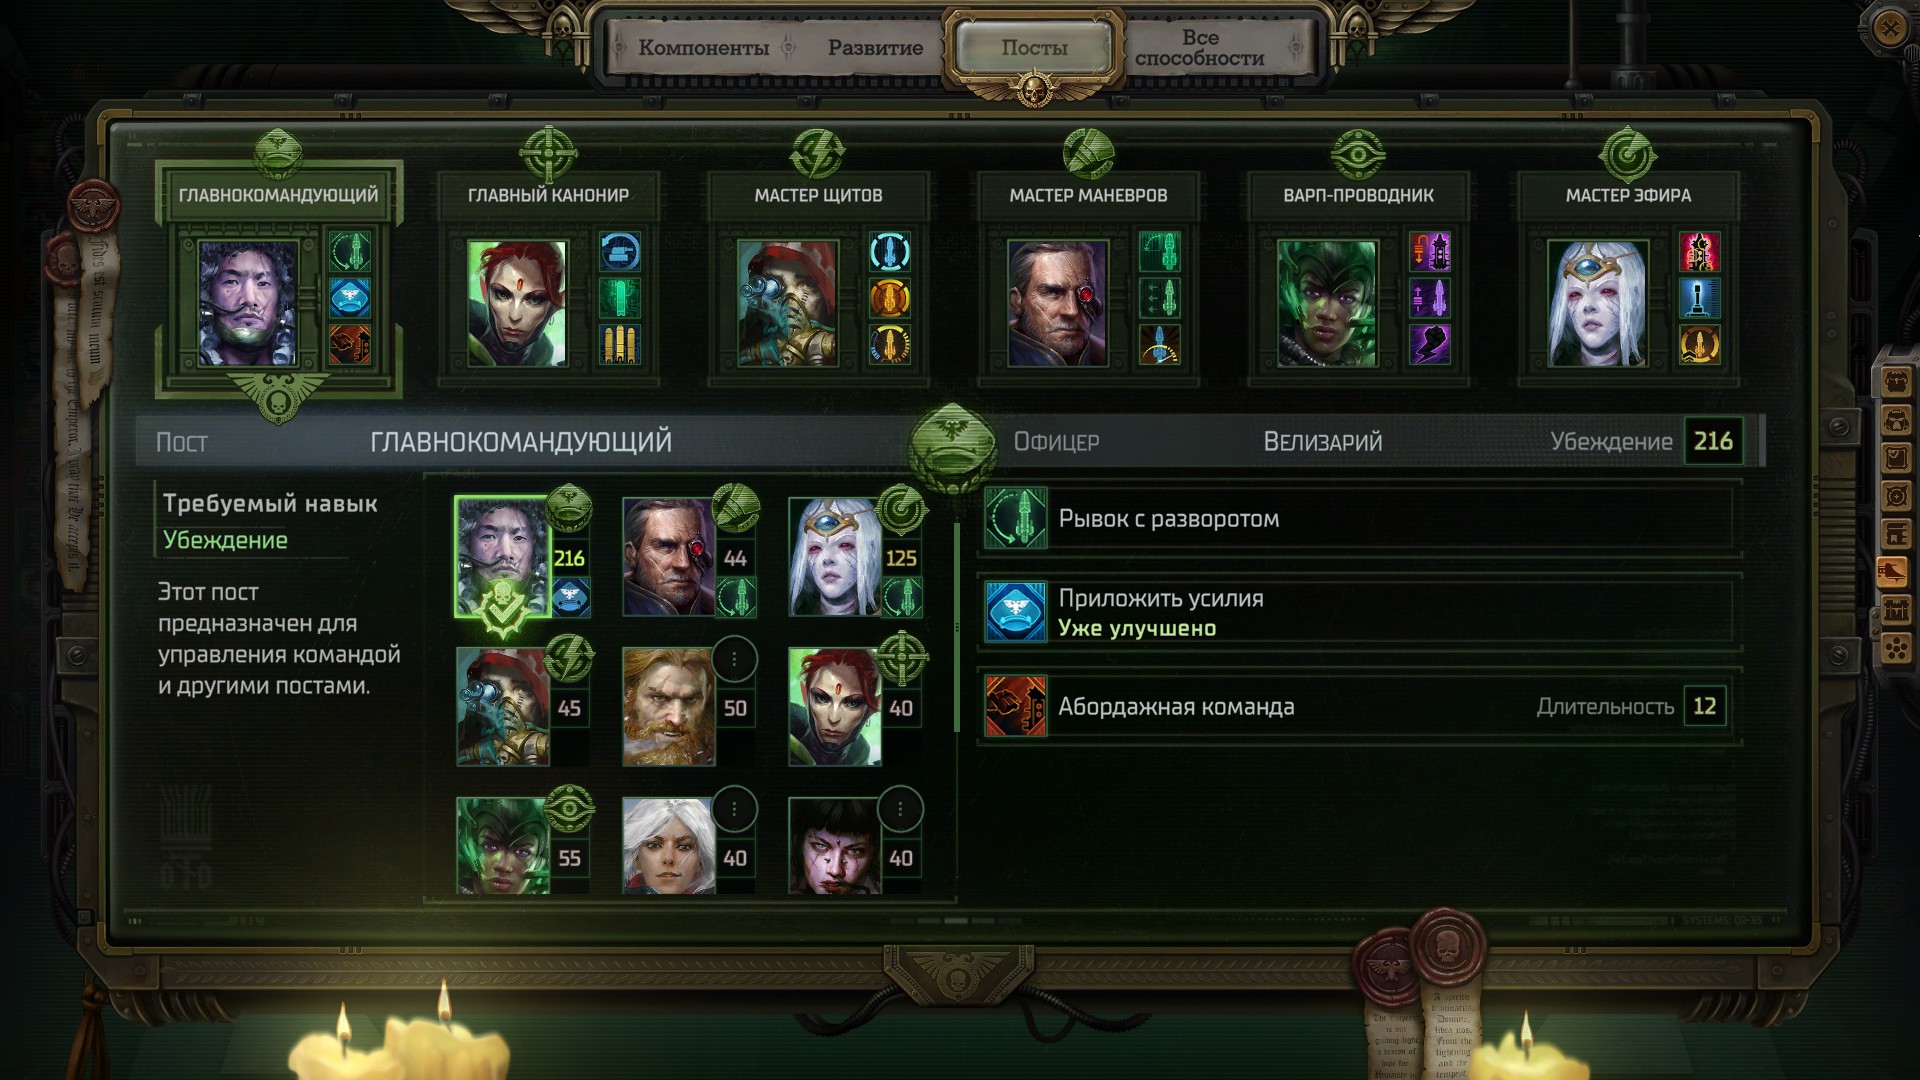1920x1080 pixels.
Task: Click the eye emblem above Варп-проводник
Action: 1358,153
